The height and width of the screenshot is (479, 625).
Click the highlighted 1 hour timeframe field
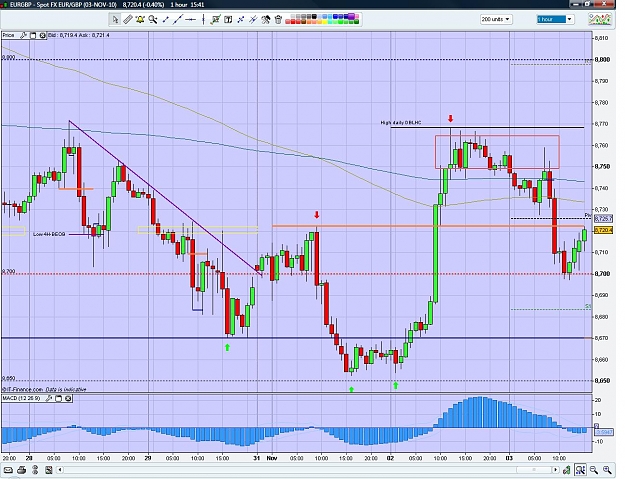[551, 19]
